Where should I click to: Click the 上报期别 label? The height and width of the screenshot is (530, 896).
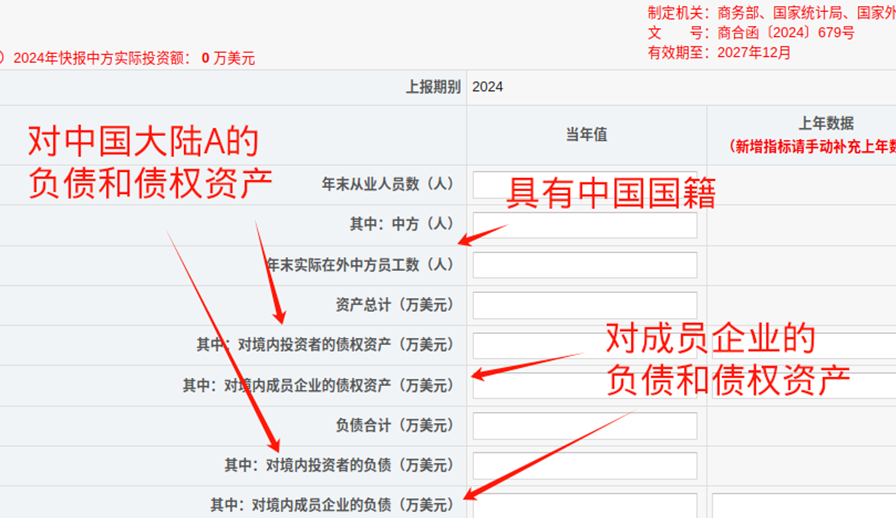(x=433, y=87)
